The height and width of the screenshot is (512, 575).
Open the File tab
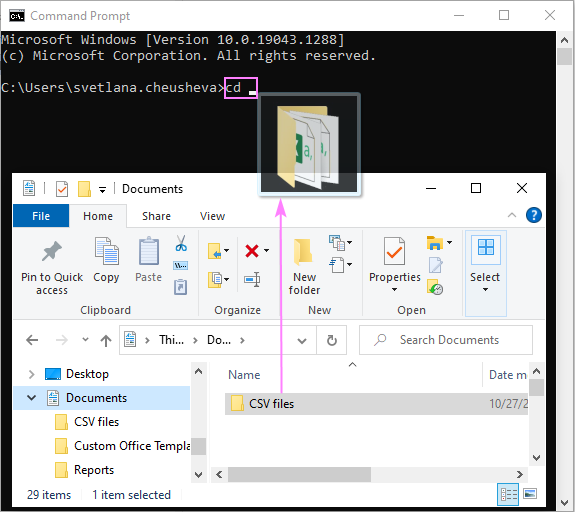41,216
